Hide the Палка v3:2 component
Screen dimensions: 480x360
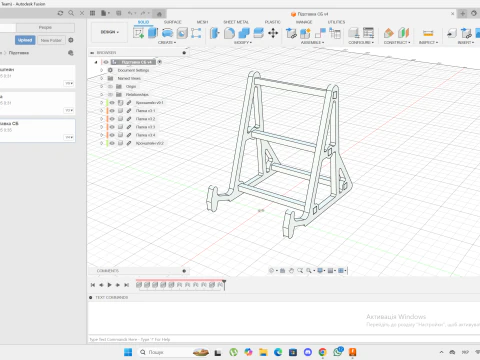point(112,119)
